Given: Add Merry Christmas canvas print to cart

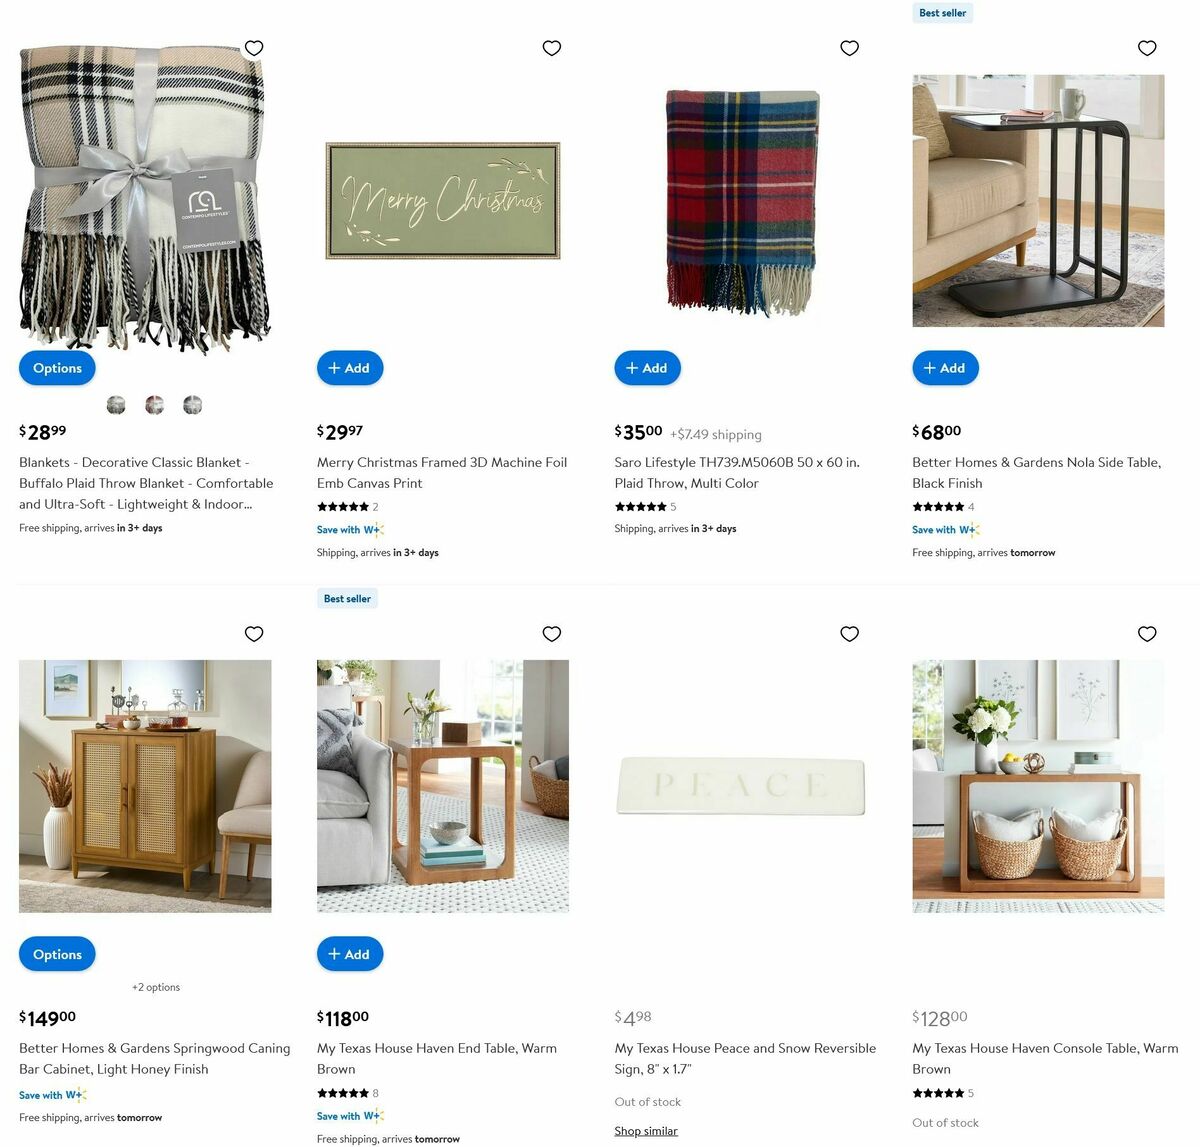Looking at the screenshot, I should [350, 368].
